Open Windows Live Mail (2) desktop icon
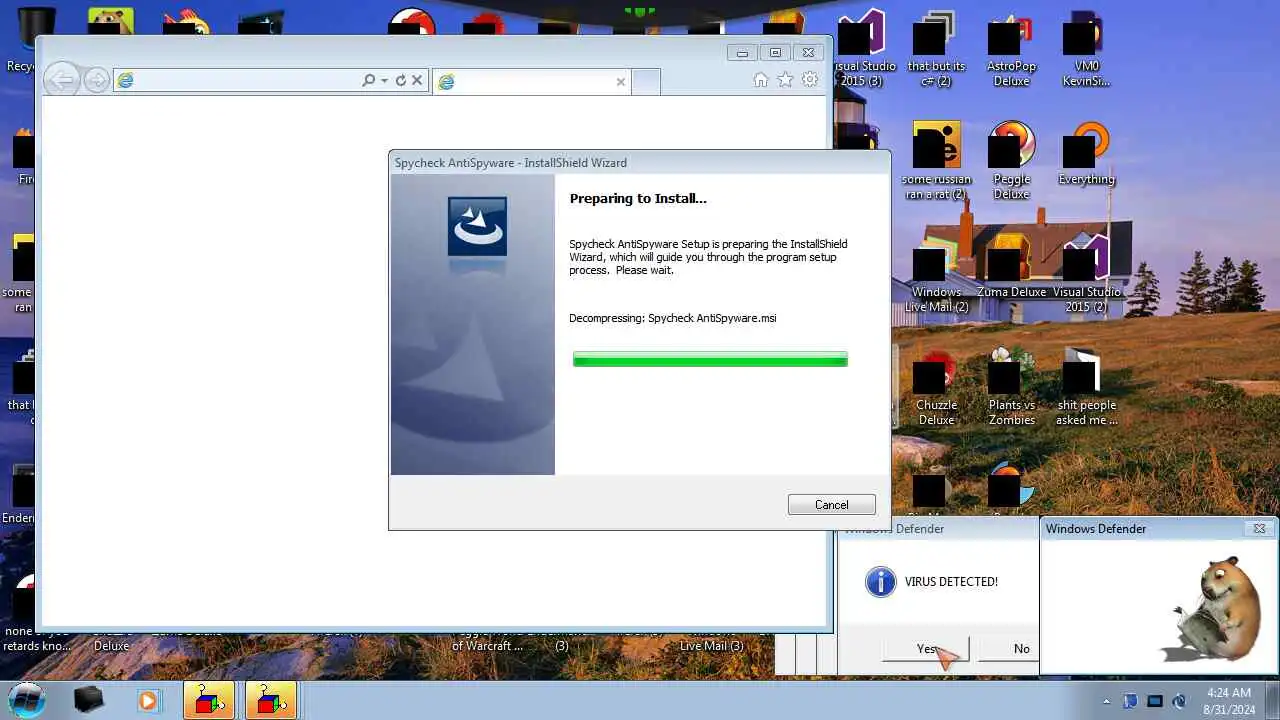 point(936,274)
